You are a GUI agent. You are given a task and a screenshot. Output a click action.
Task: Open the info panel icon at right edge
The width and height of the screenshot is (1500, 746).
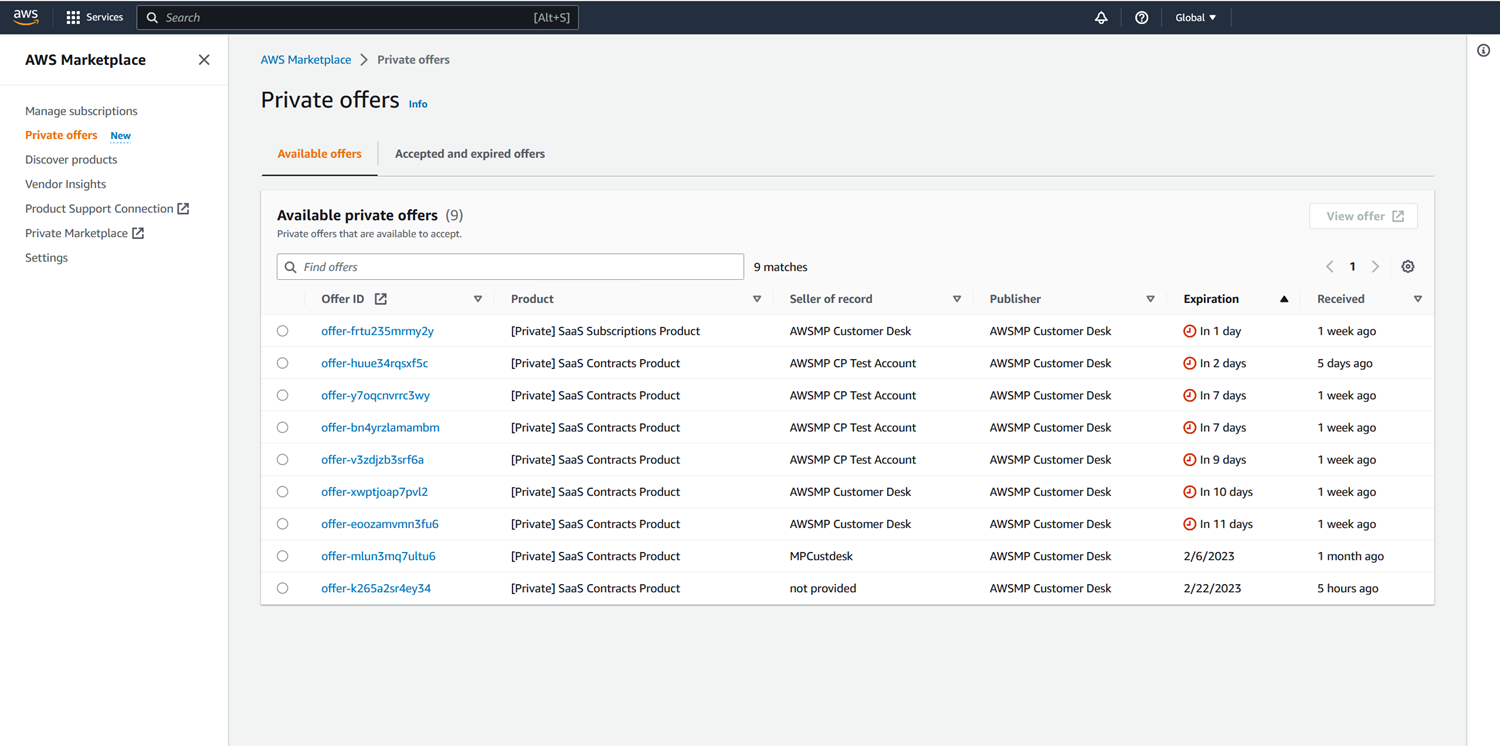pos(1483,51)
